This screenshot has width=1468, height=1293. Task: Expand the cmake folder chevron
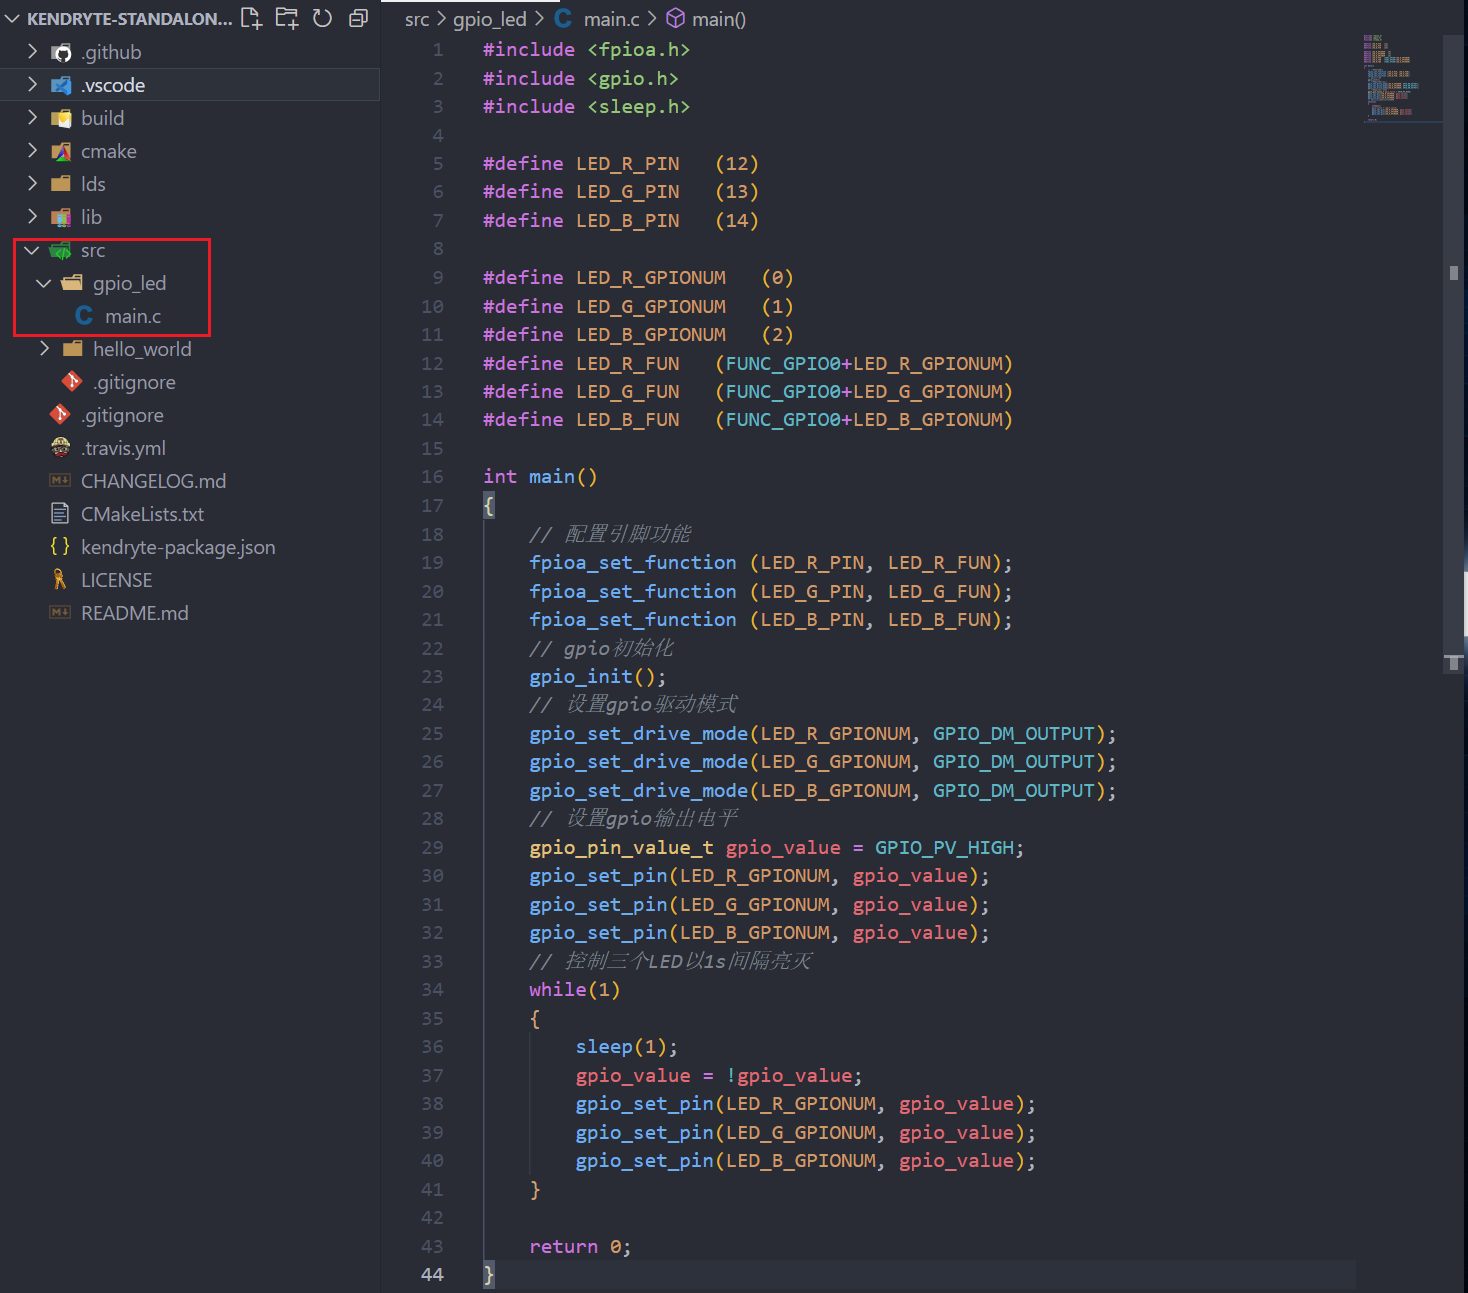coord(32,151)
